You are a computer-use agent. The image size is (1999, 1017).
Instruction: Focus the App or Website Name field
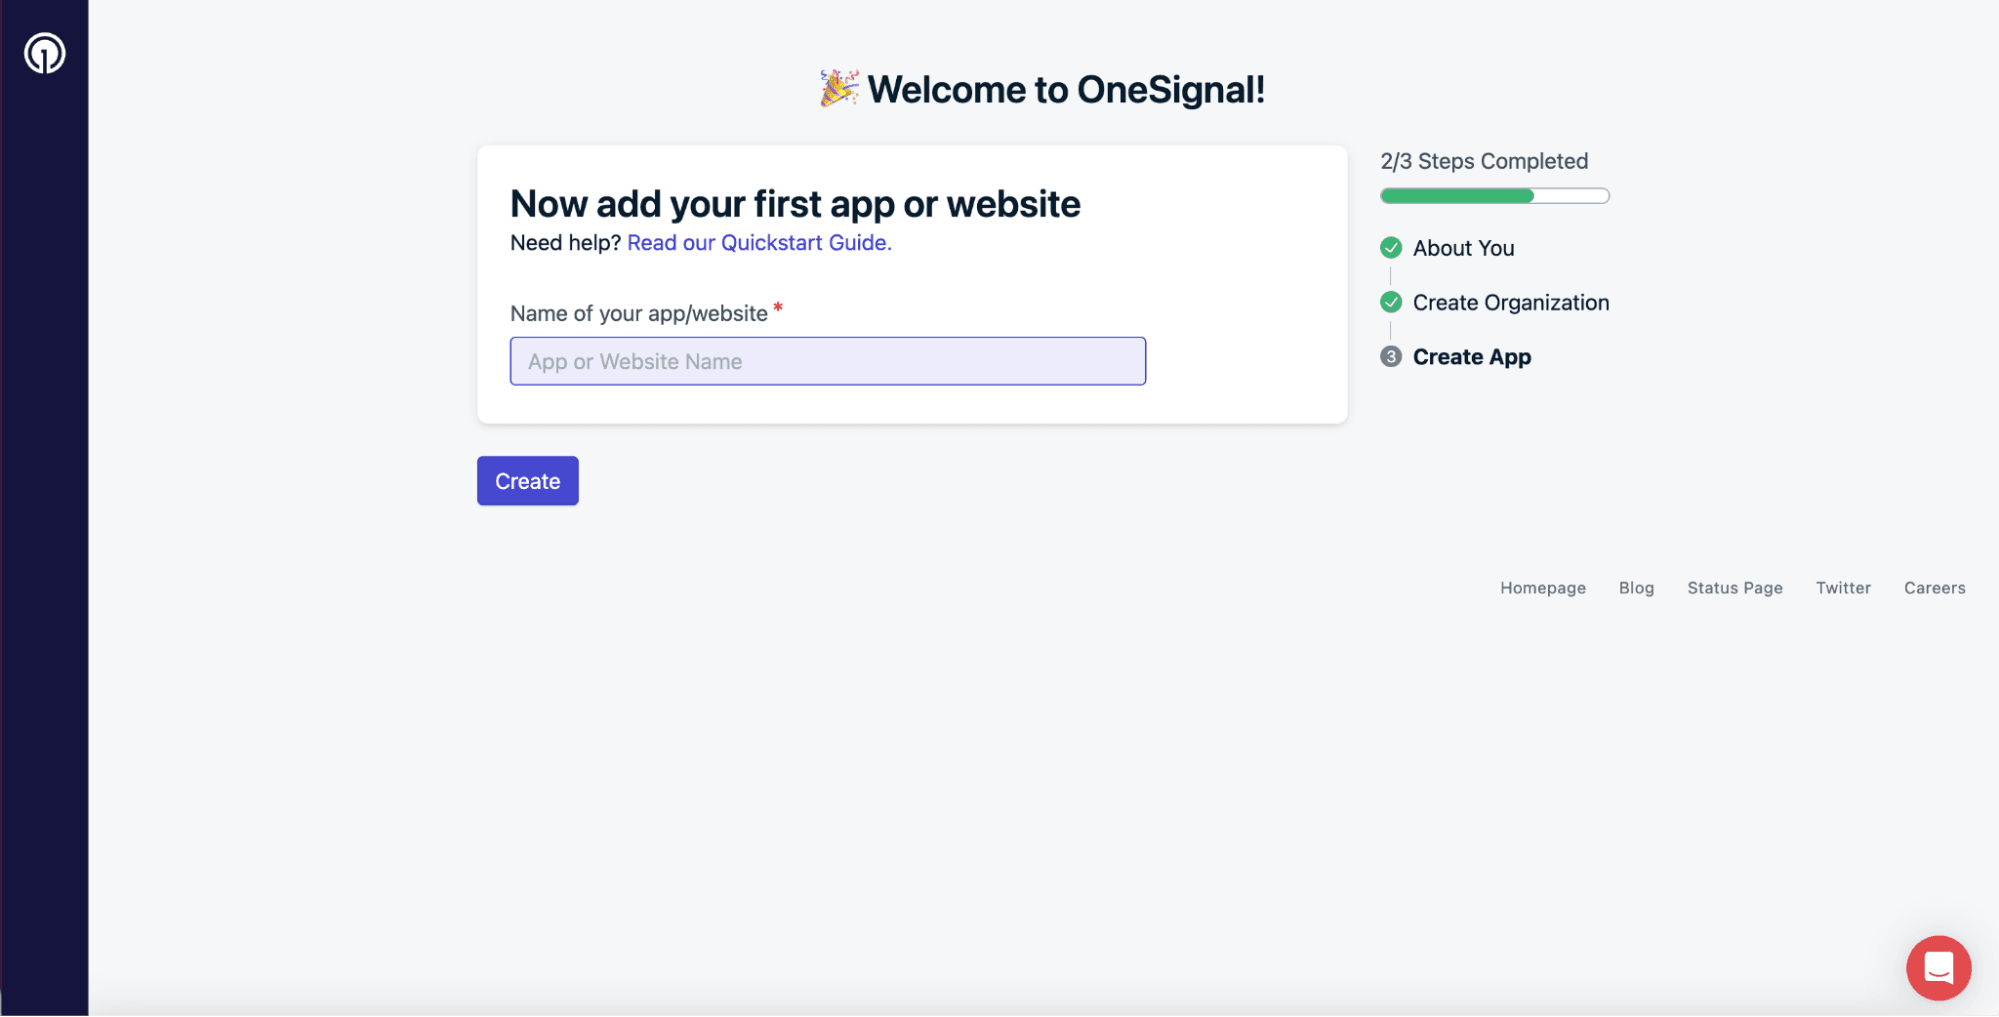tap(827, 361)
